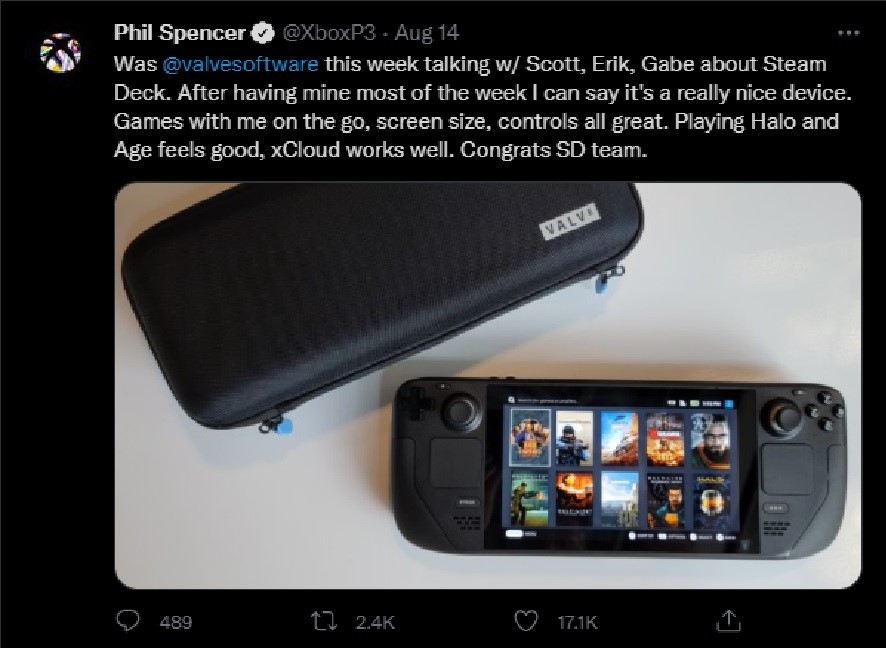Click the Phil Spencer display name
886x648 pixels.
click(180, 33)
